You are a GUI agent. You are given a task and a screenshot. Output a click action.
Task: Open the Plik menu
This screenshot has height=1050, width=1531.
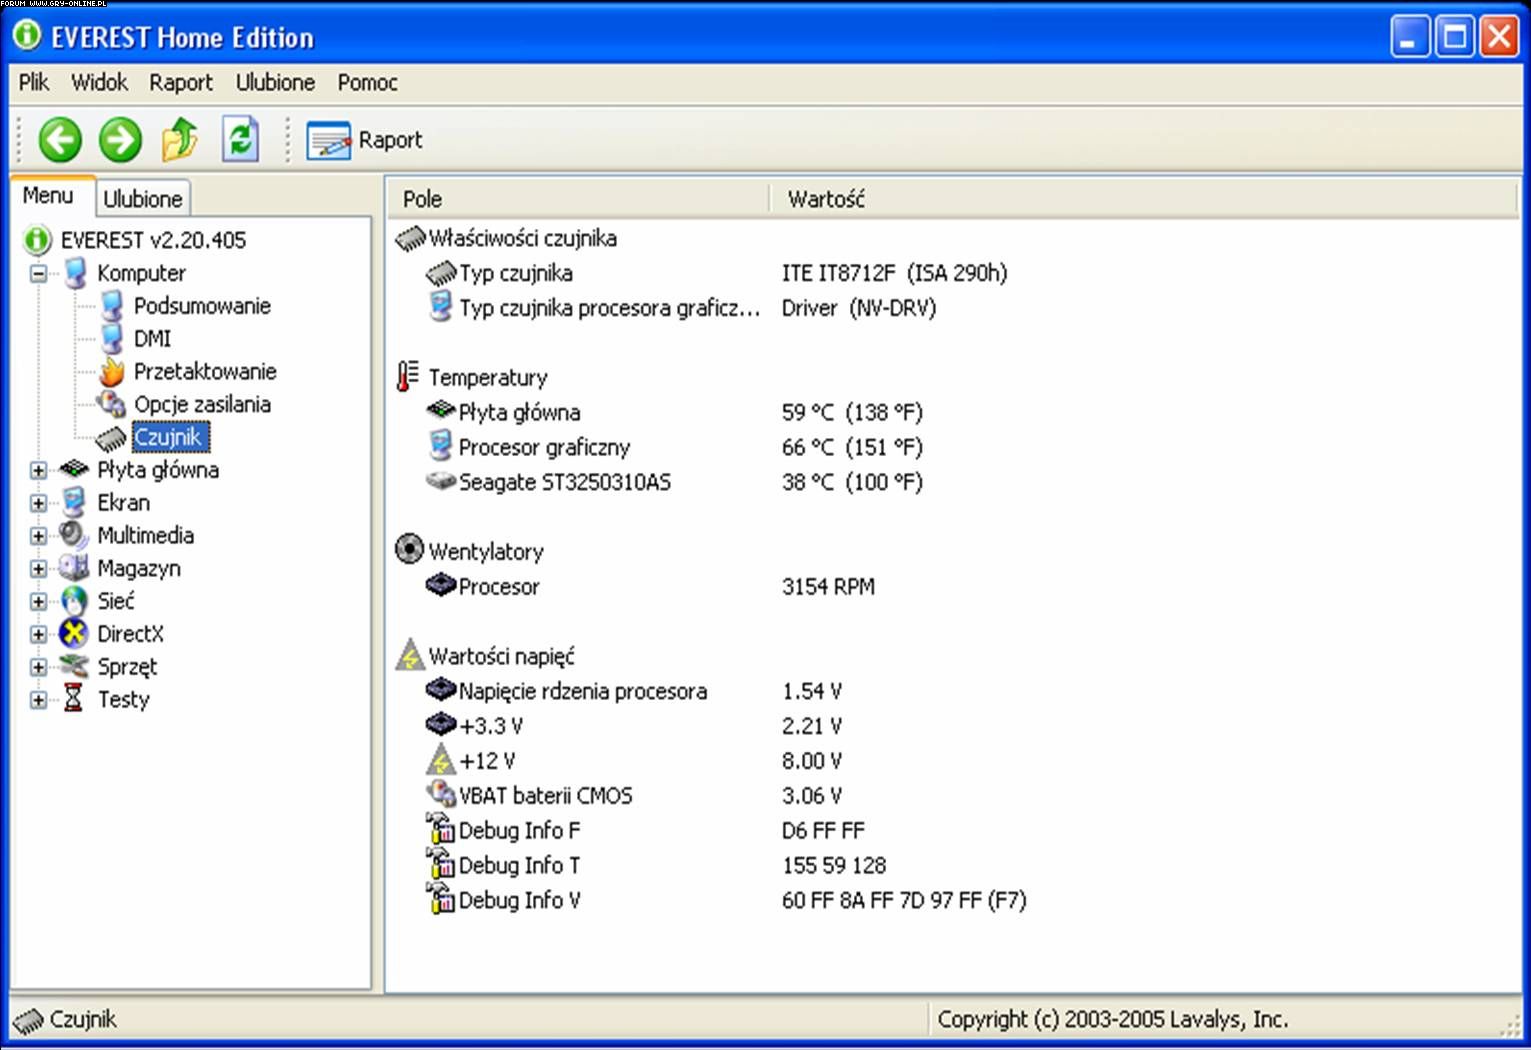tap(33, 82)
